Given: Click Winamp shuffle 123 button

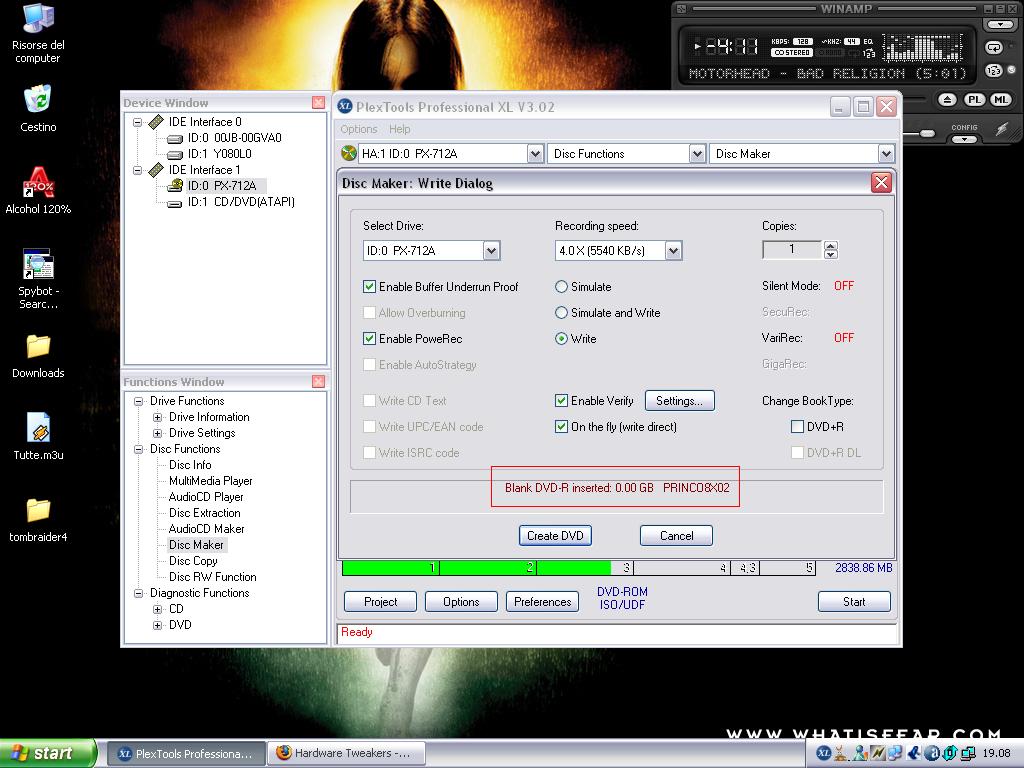Looking at the screenshot, I should (994, 71).
